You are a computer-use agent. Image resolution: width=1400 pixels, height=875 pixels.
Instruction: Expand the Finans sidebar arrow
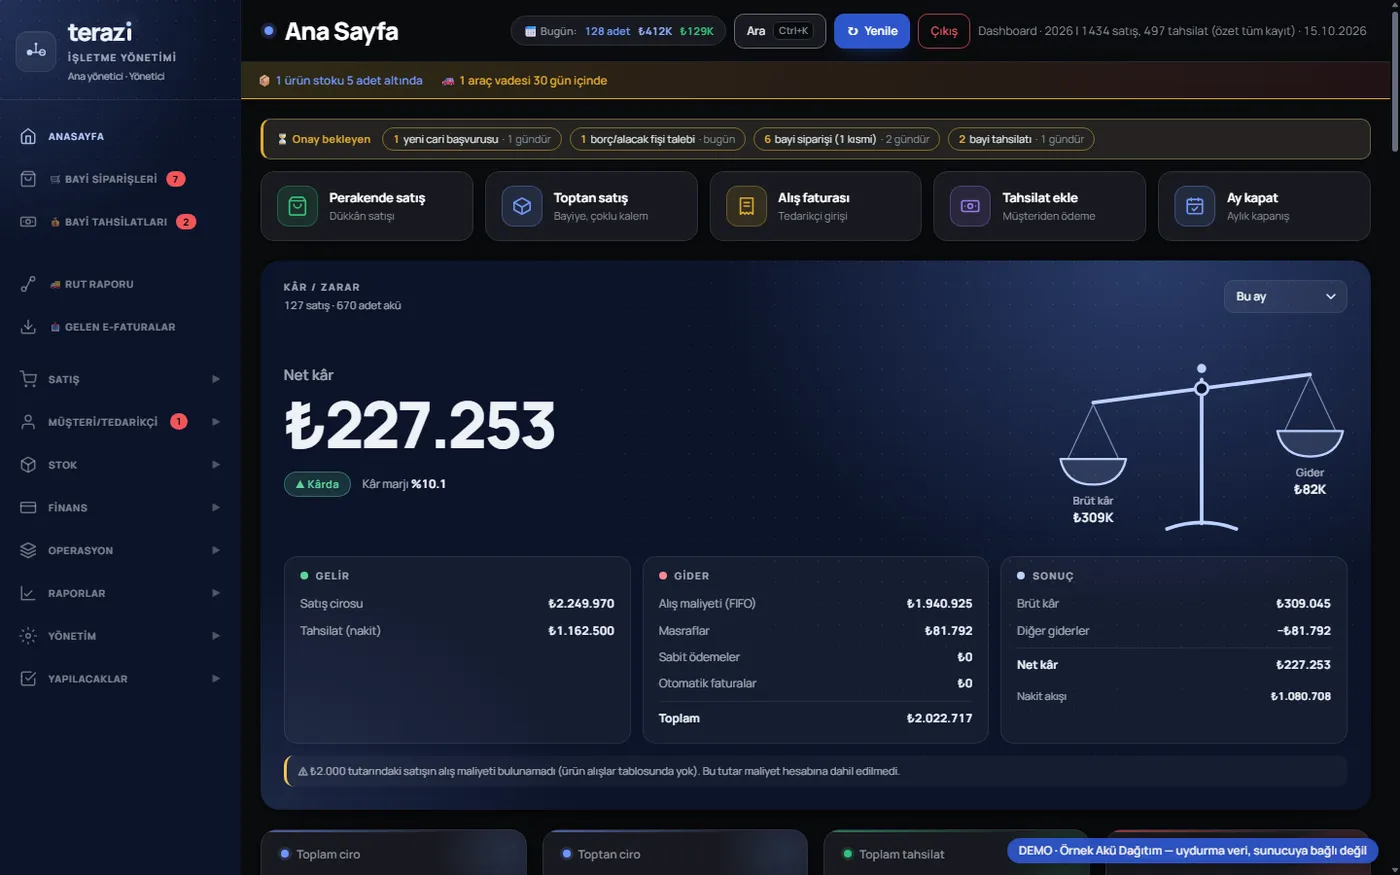pyautogui.click(x=215, y=508)
